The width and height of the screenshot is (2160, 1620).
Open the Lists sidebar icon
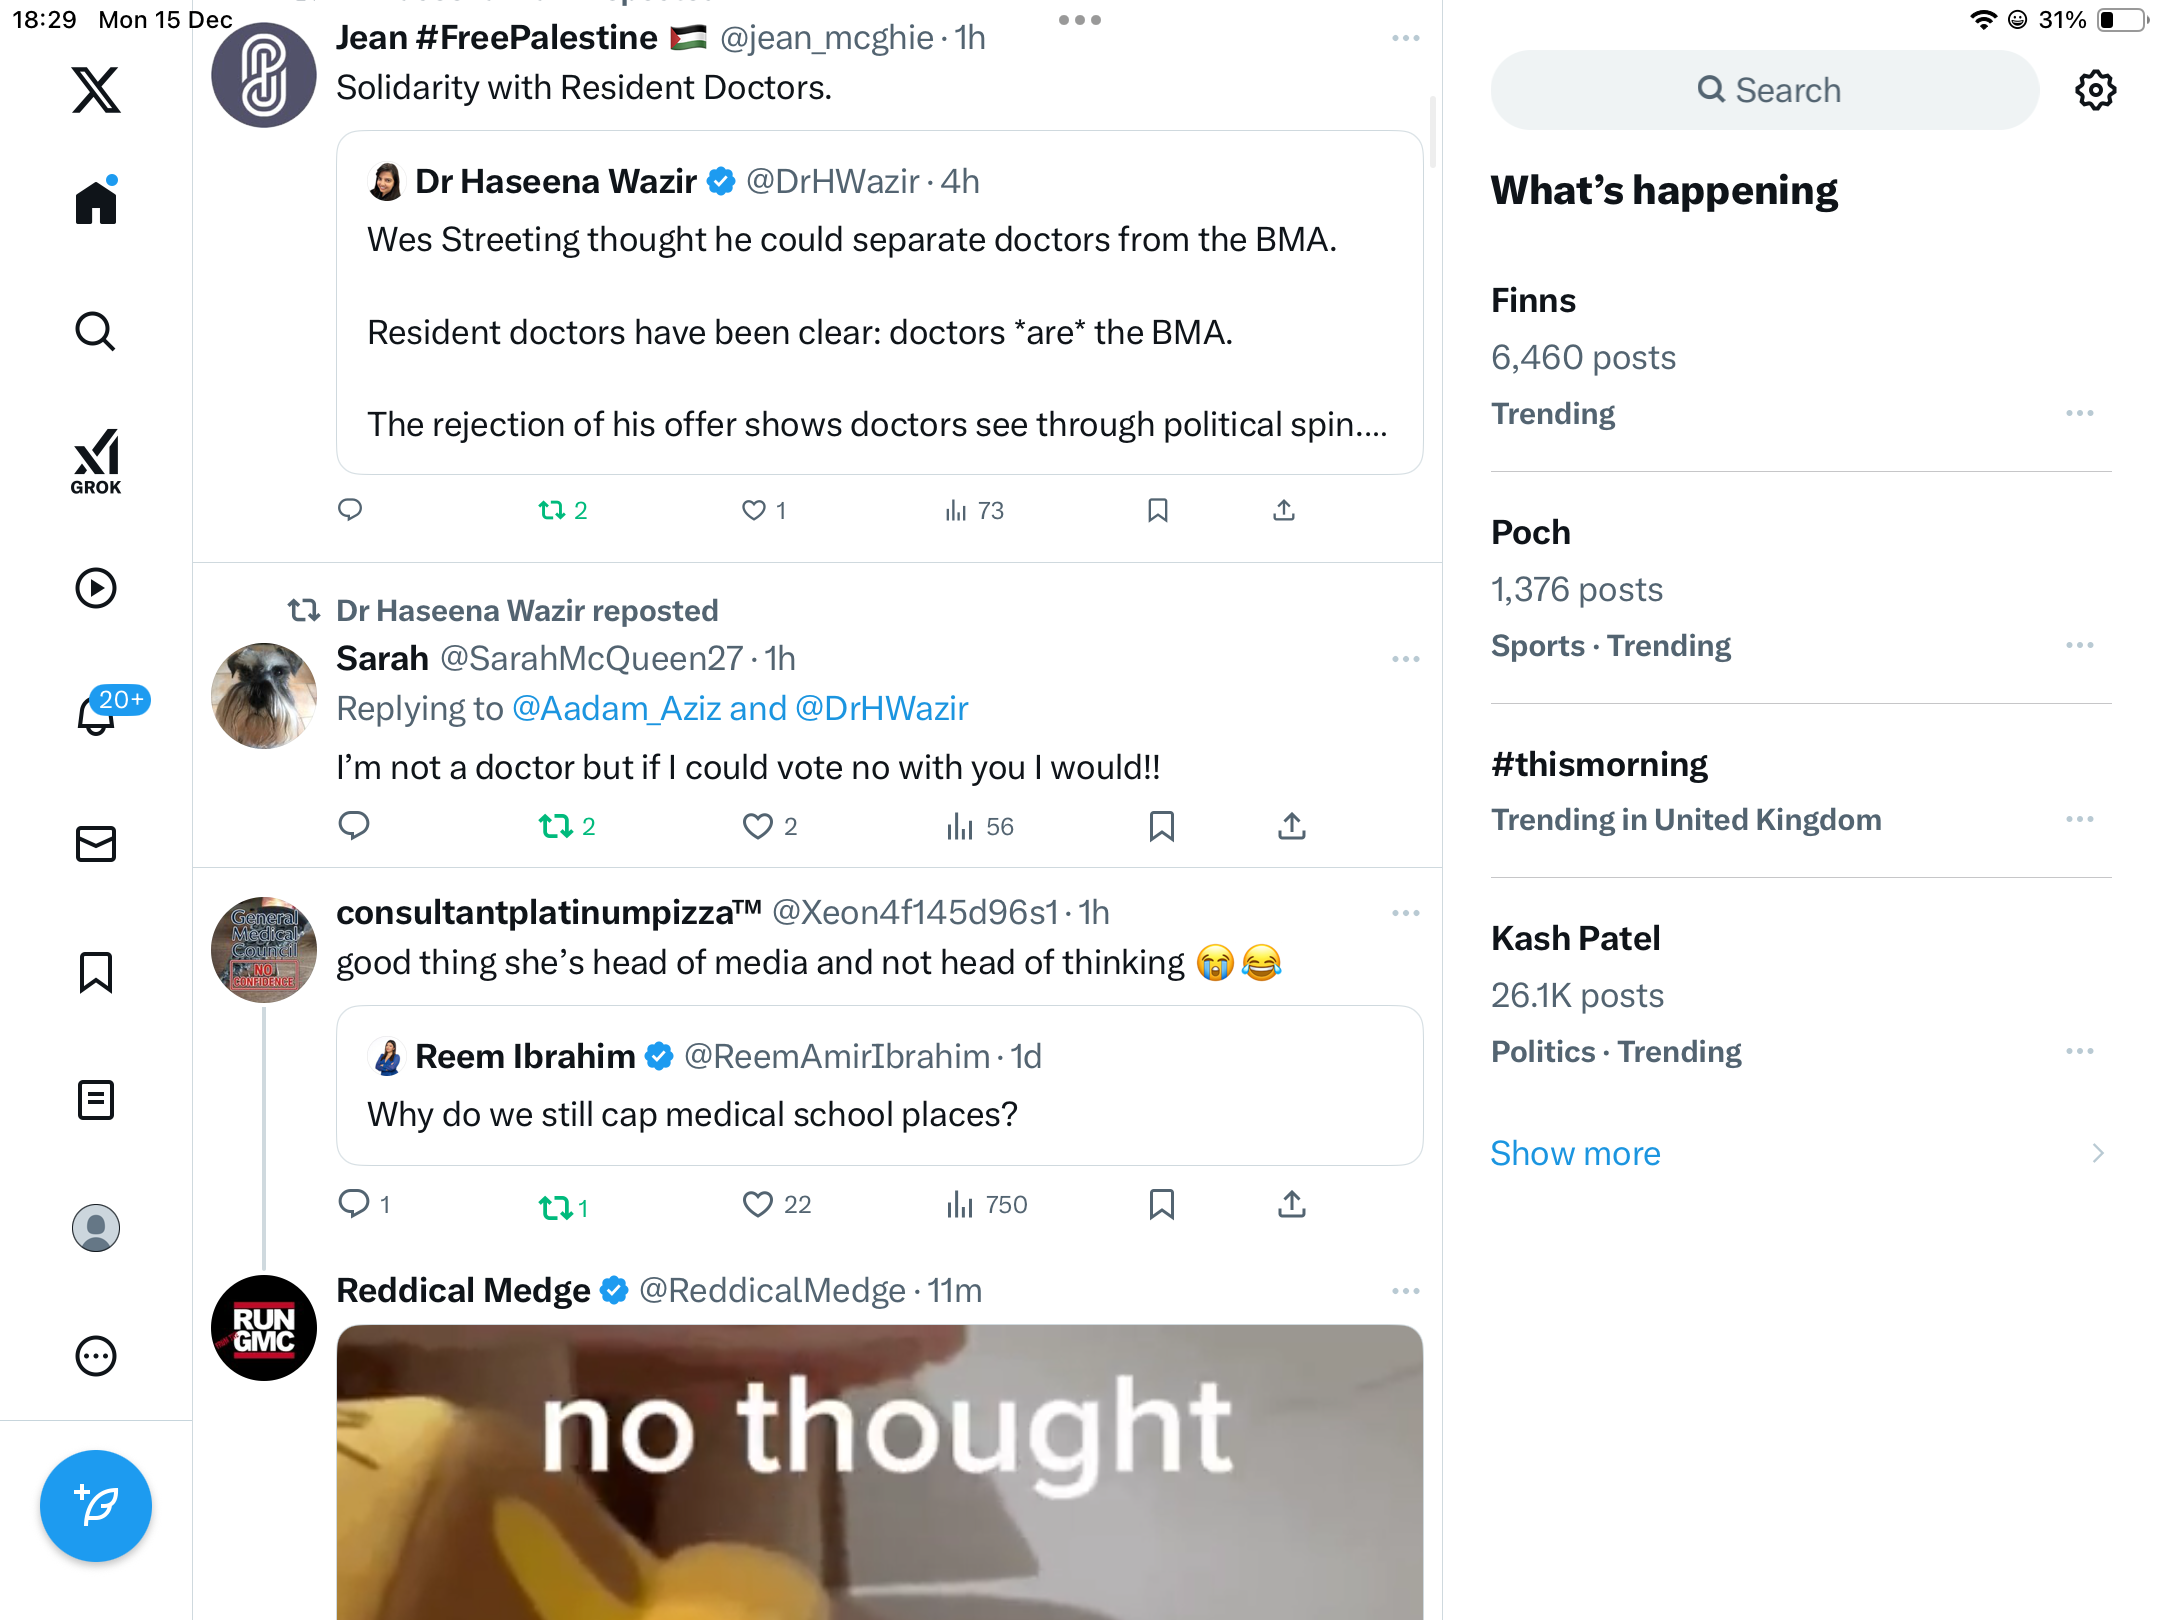click(96, 1100)
